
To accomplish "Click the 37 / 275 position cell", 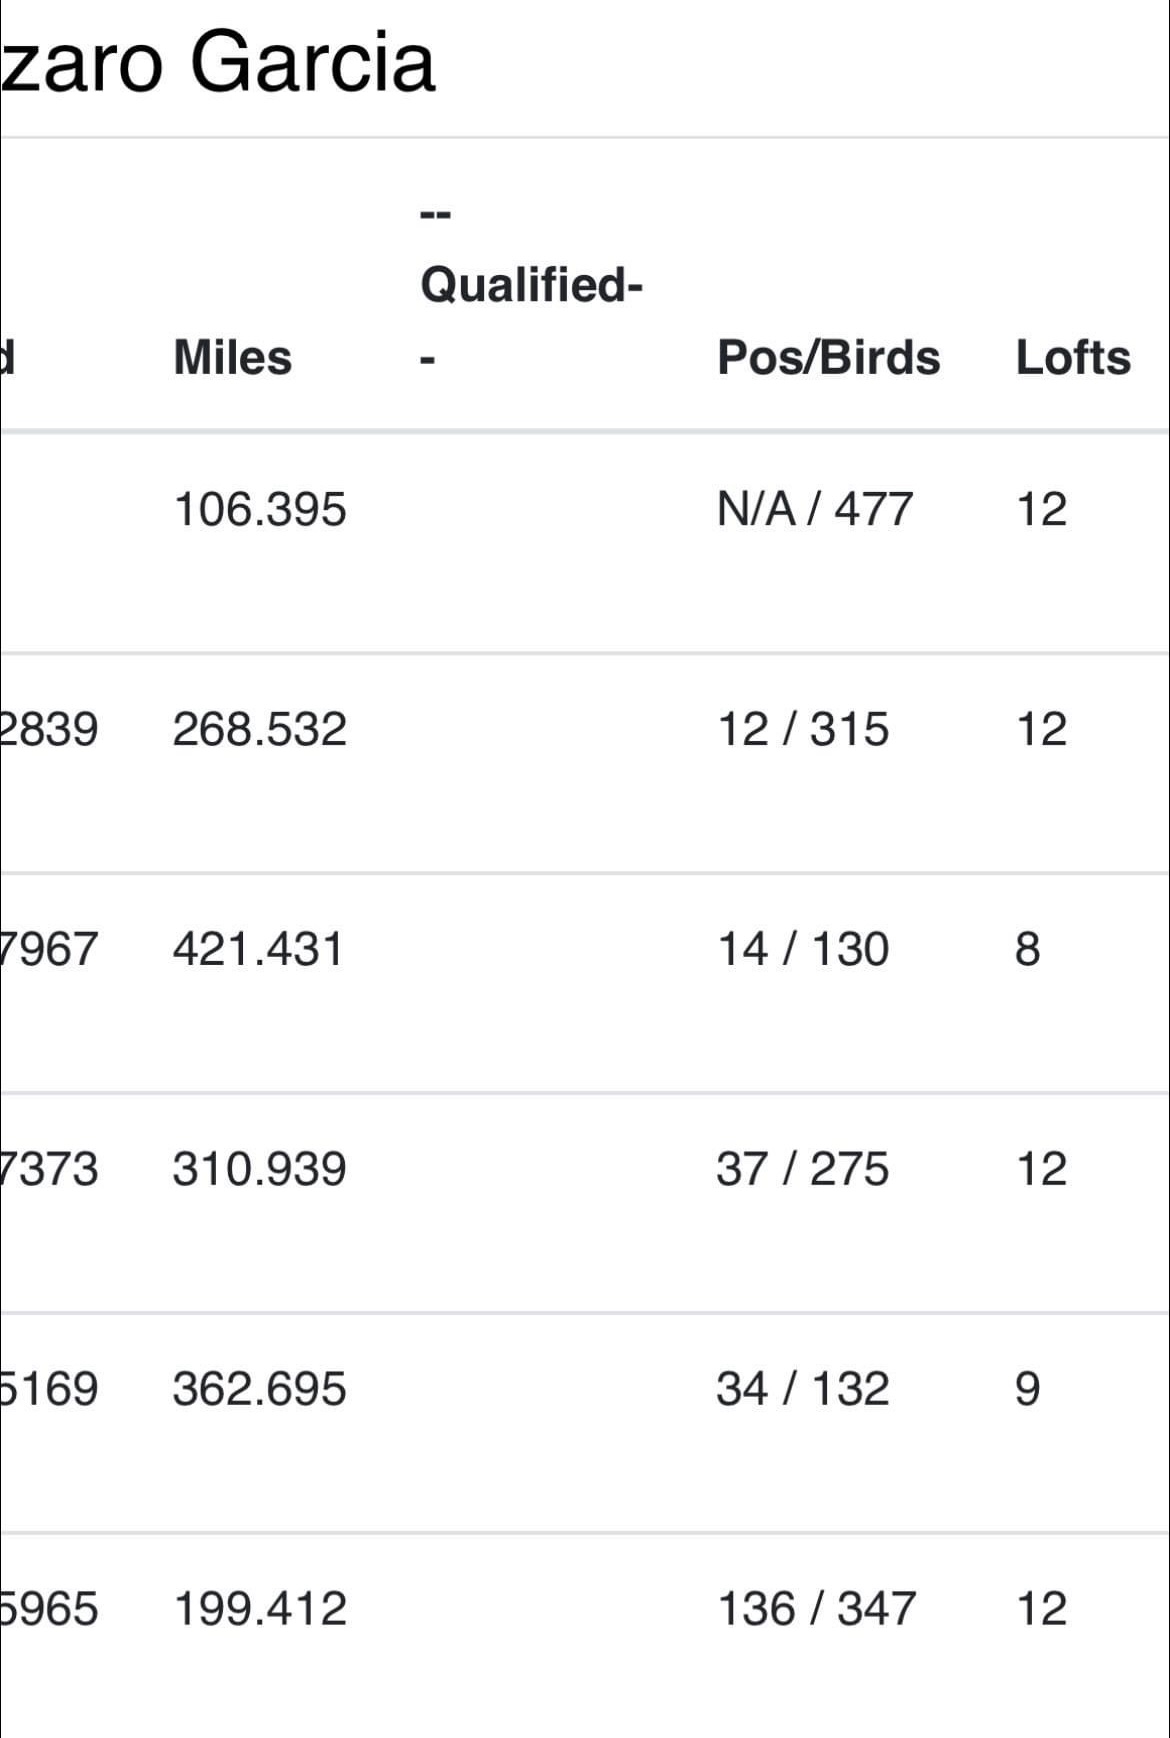I will coord(802,1169).
